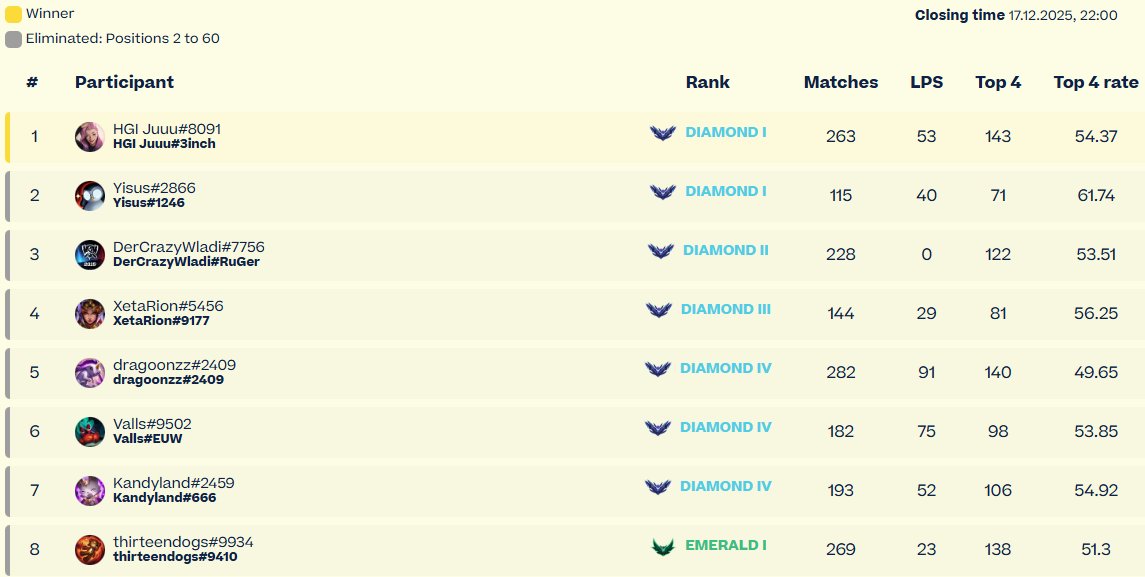This screenshot has width=1145, height=577.
Task: Click the Diamond emblem in XetaRion's row
Action: click(x=659, y=310)
